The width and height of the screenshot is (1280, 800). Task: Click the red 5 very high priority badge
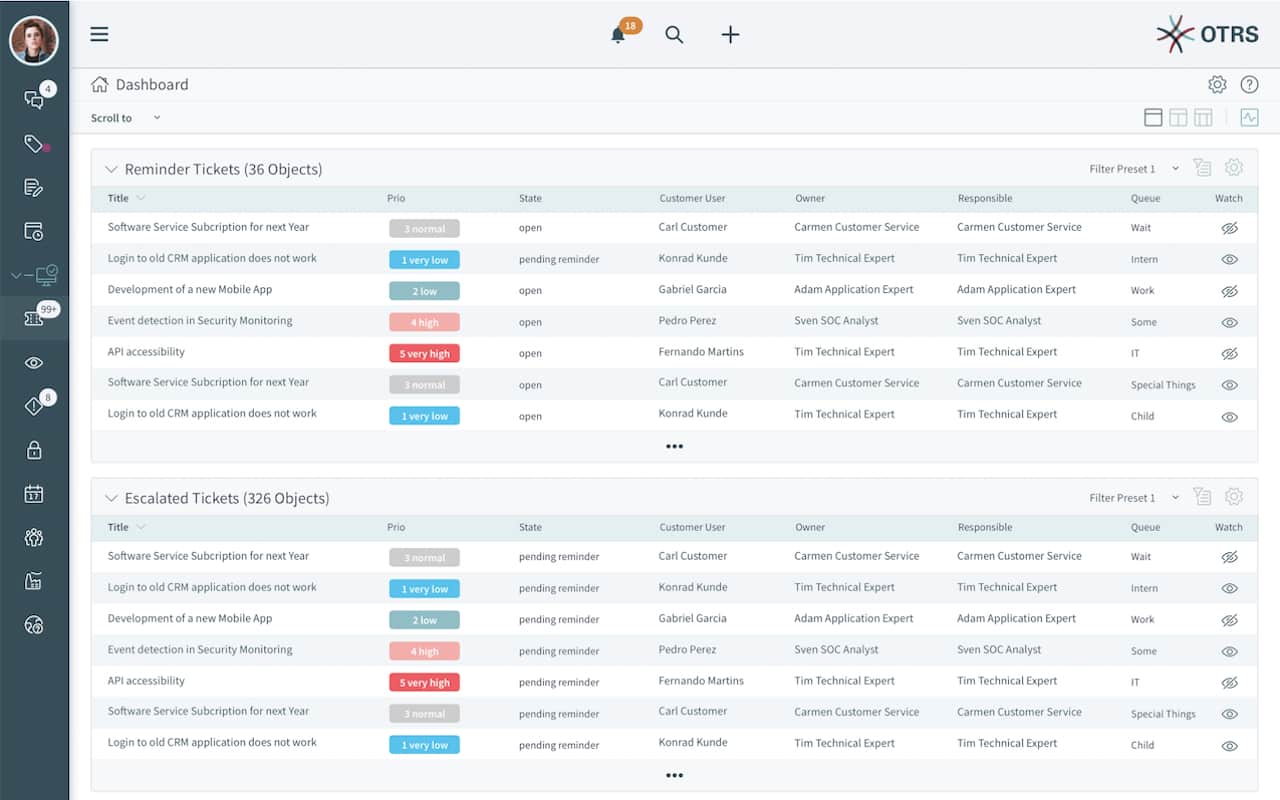424,353
